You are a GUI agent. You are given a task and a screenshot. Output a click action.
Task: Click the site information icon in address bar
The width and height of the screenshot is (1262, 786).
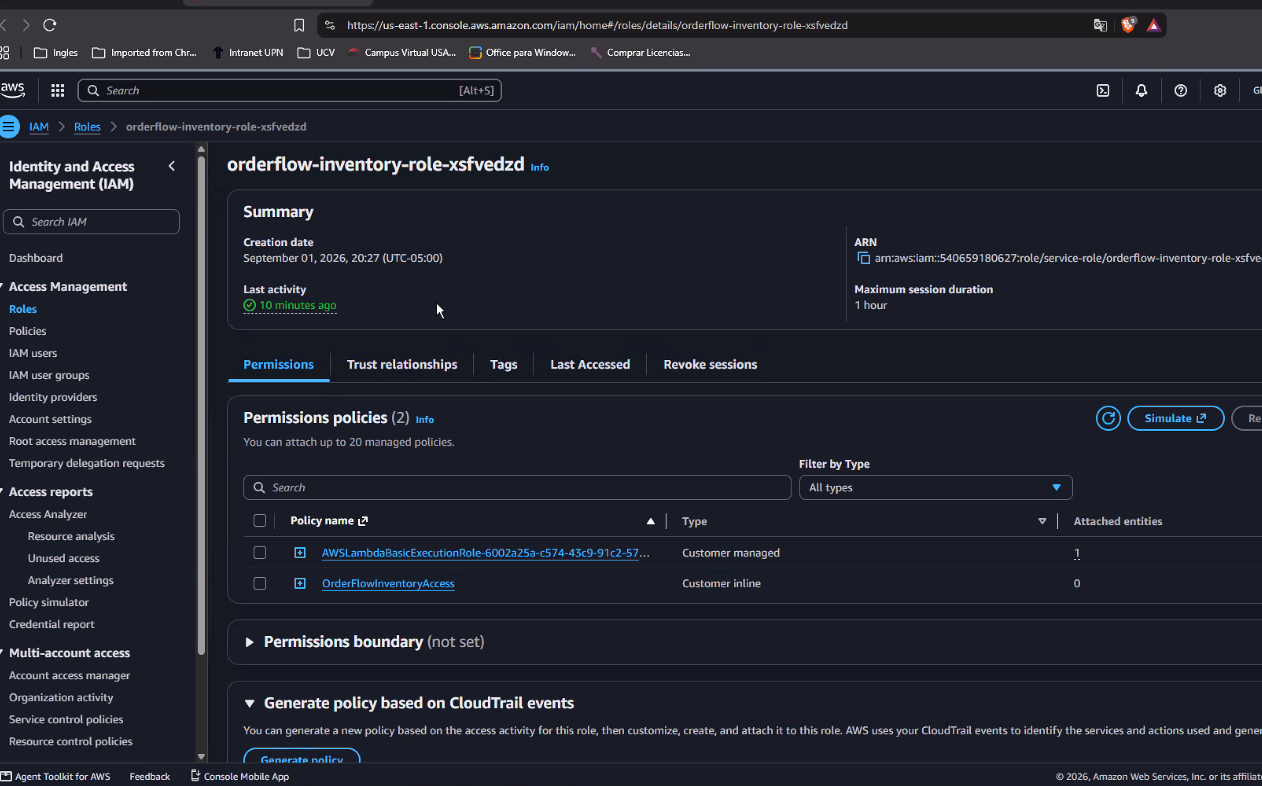point(330,25)
